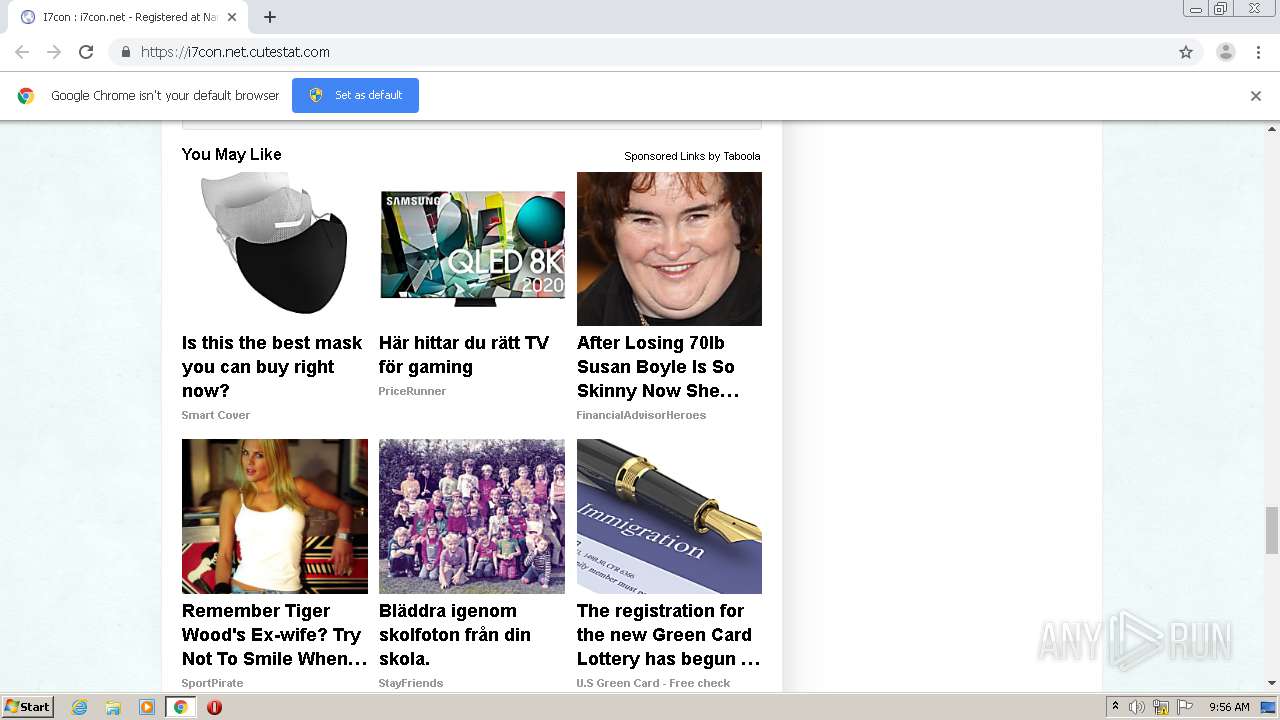Click 'Is this the best mask' headline
The image size is (1280, 720).
pyautogui.click(x=272, y=367)
